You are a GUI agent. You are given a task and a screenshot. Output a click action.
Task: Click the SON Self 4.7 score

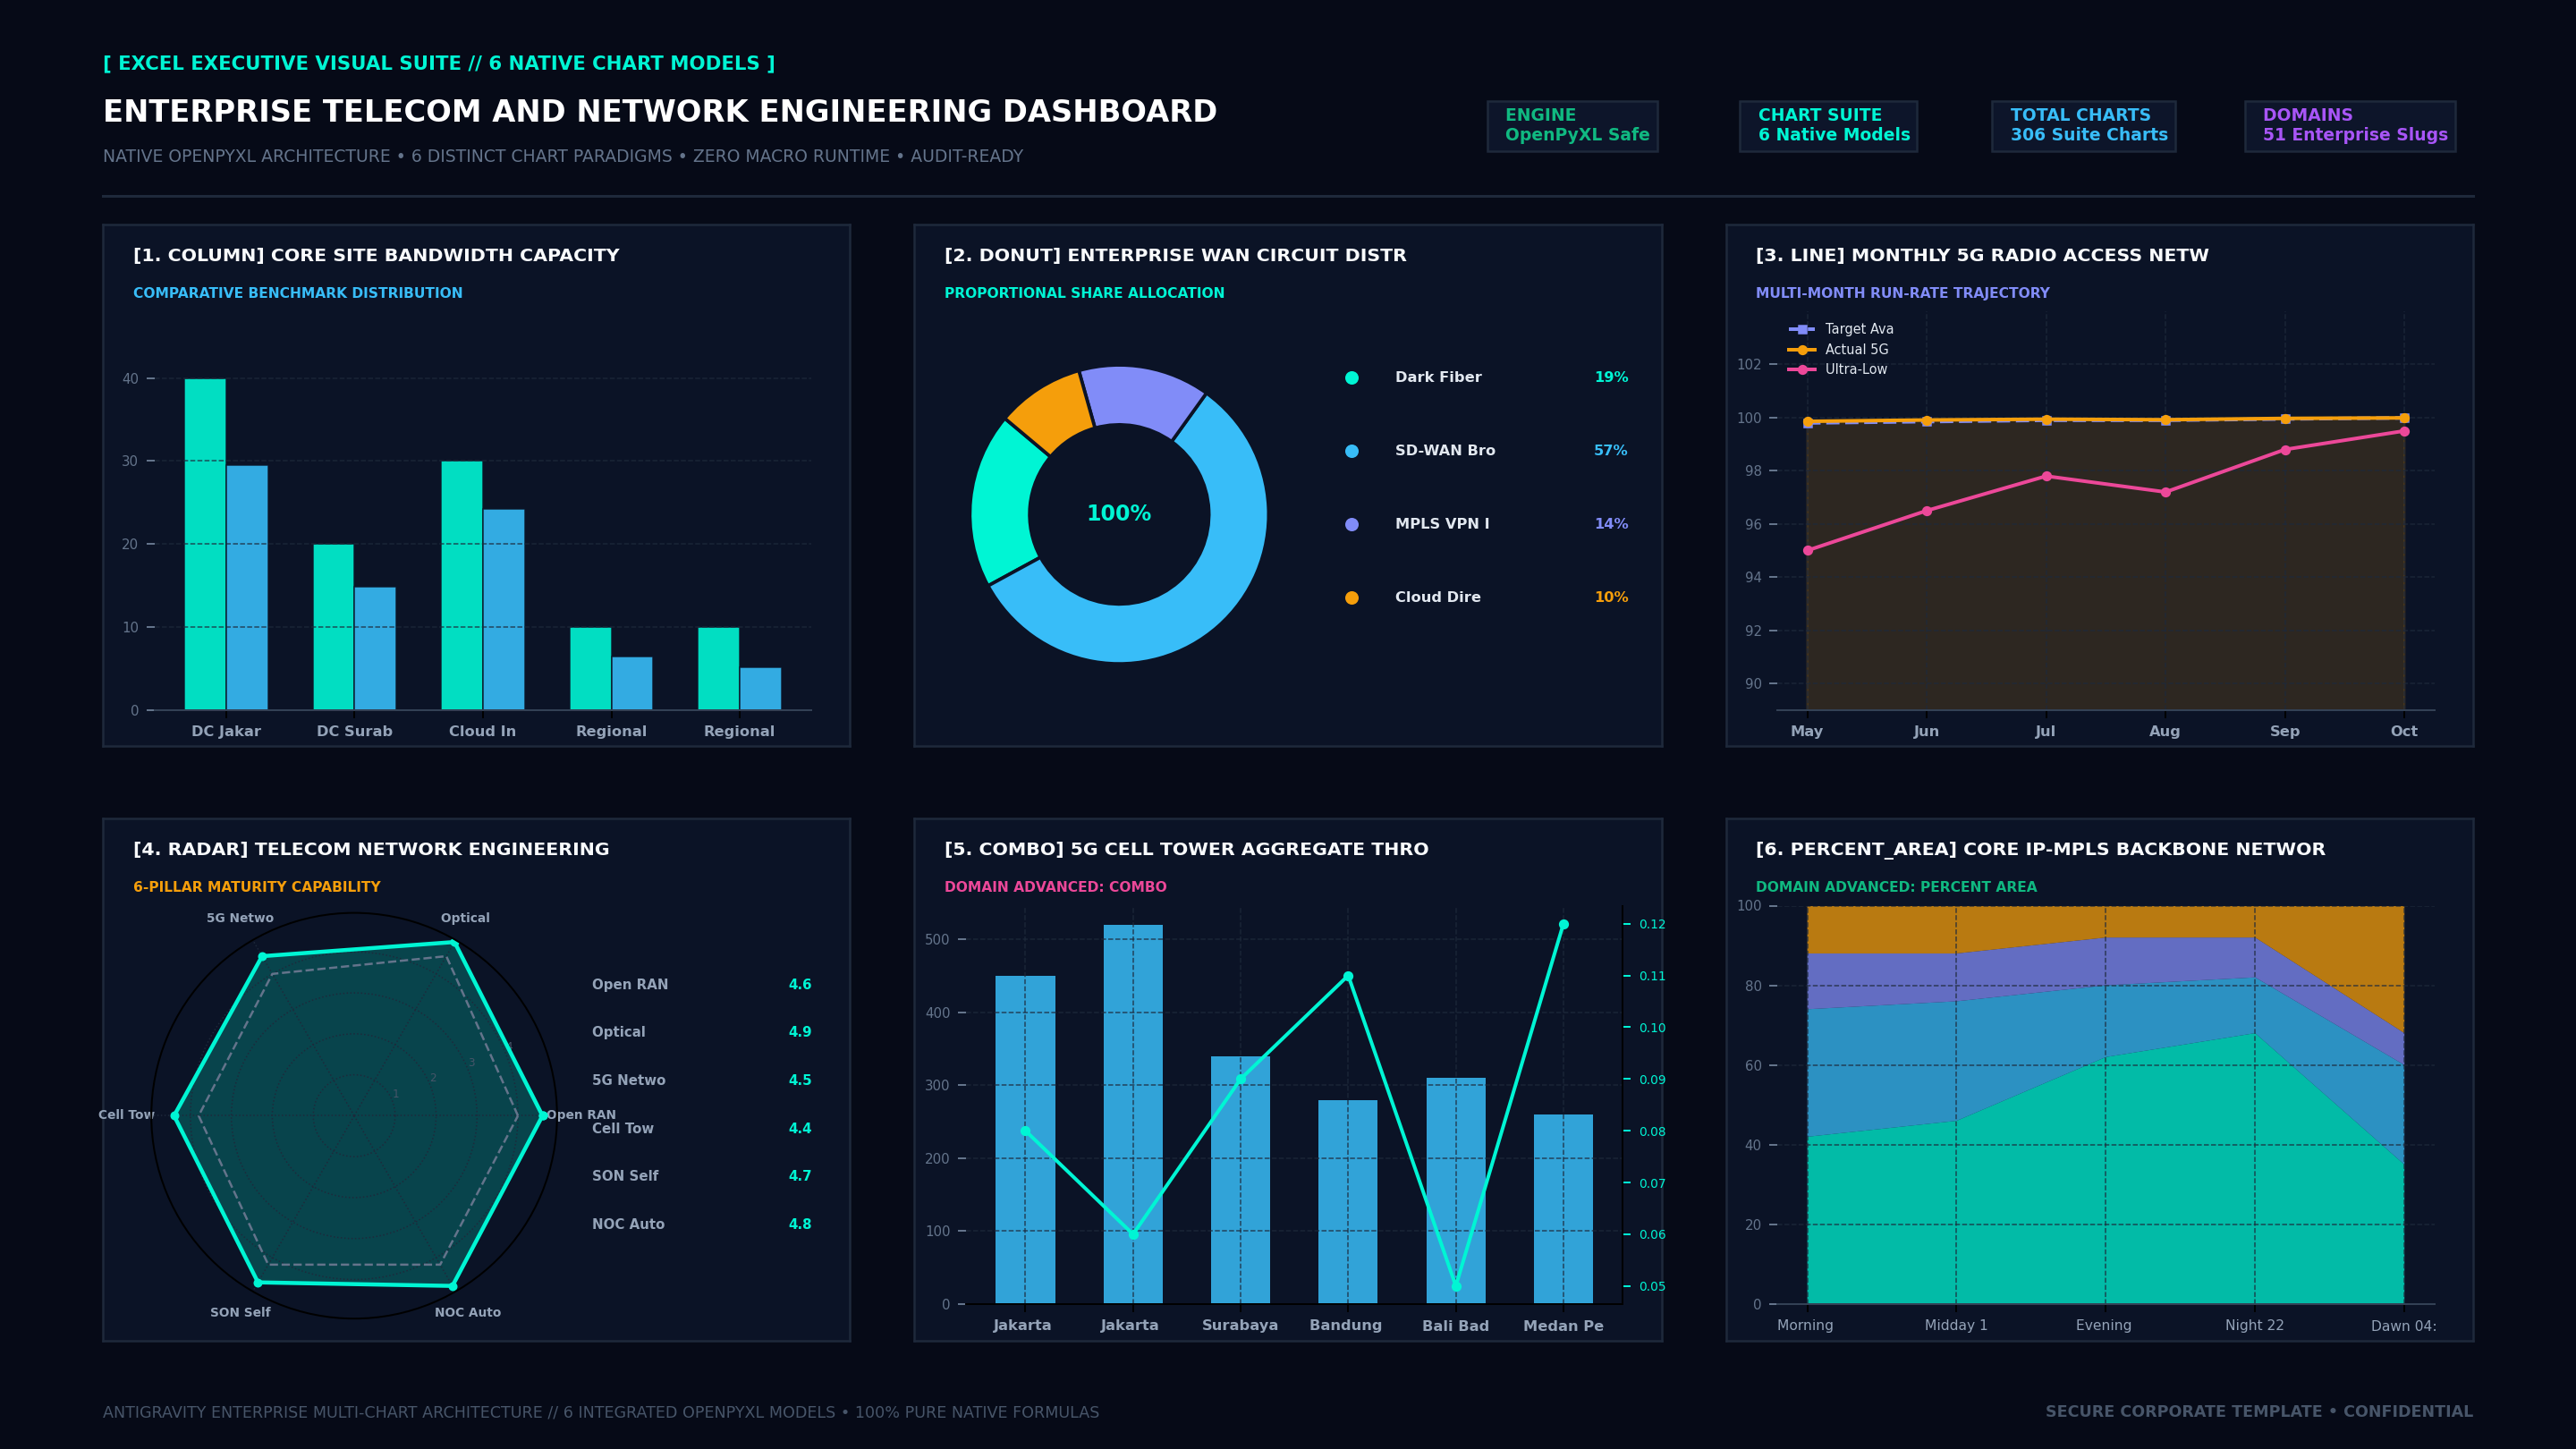800,1176
